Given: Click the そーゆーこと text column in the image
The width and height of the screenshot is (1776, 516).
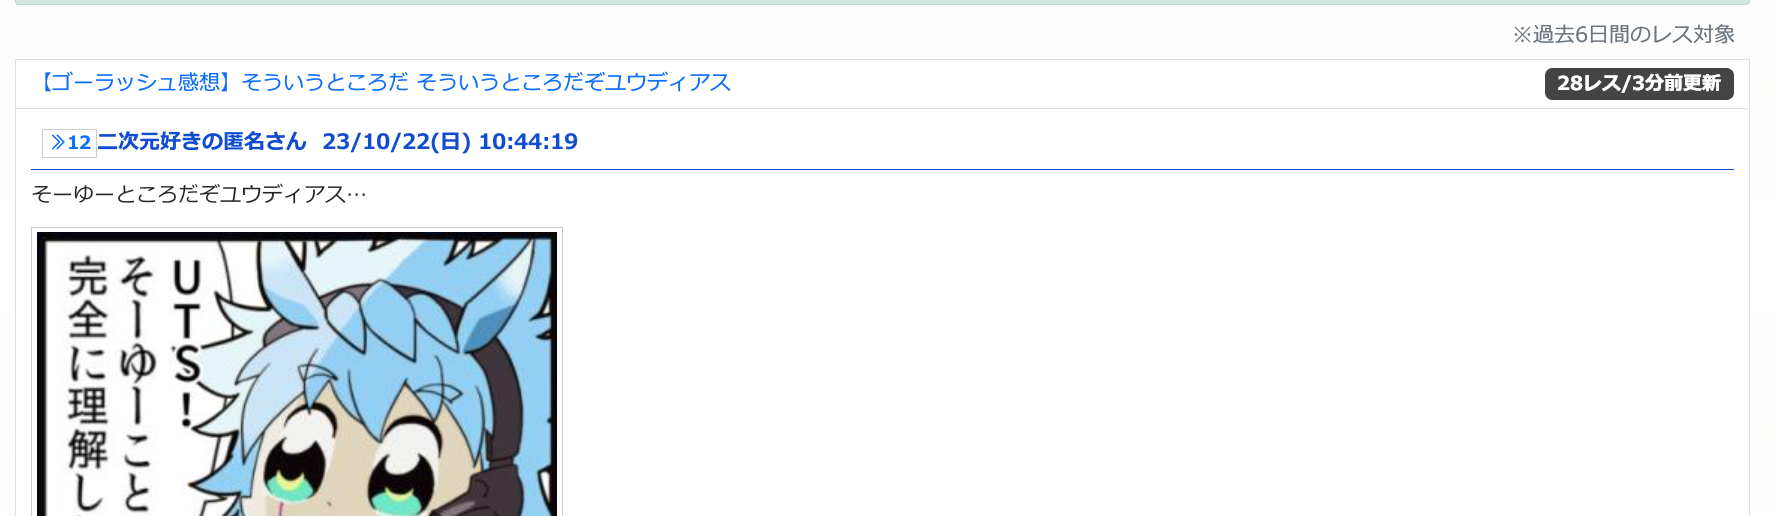Looking at the screenshot, I should [137, 380].
